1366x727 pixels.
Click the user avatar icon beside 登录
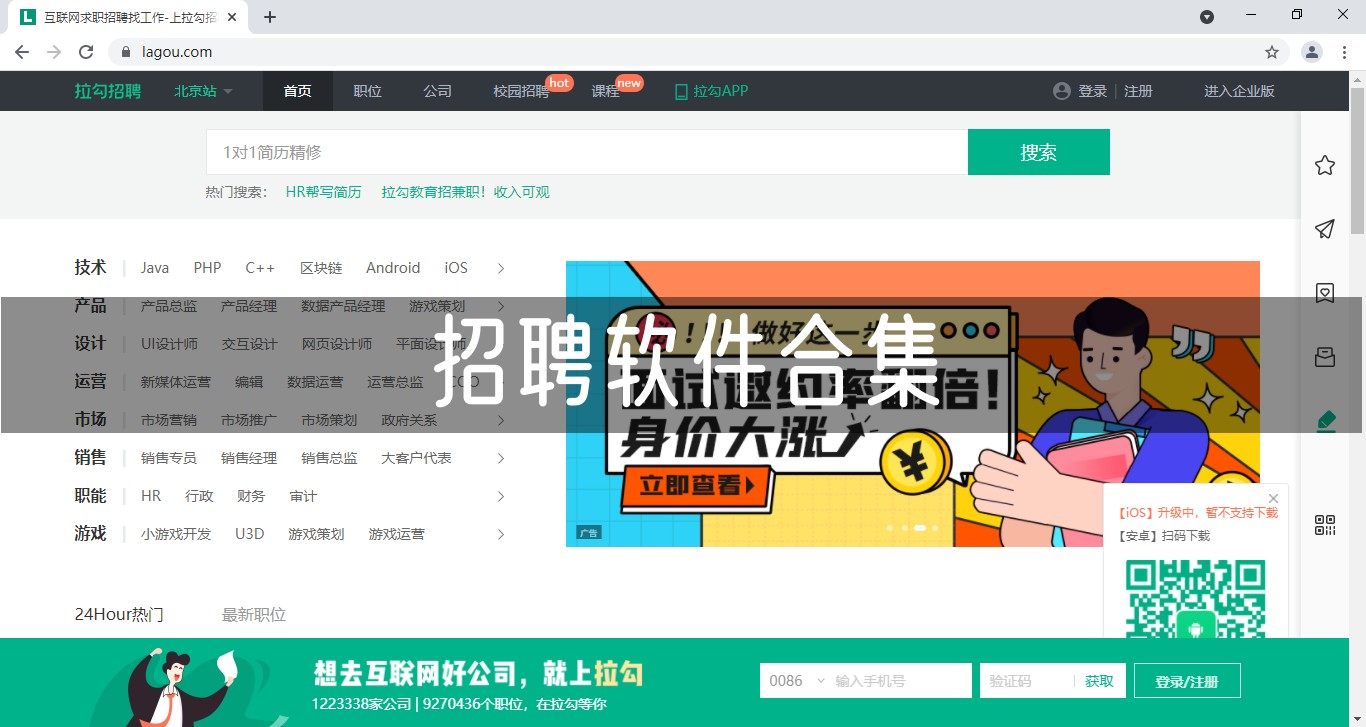coord(1062,91)
